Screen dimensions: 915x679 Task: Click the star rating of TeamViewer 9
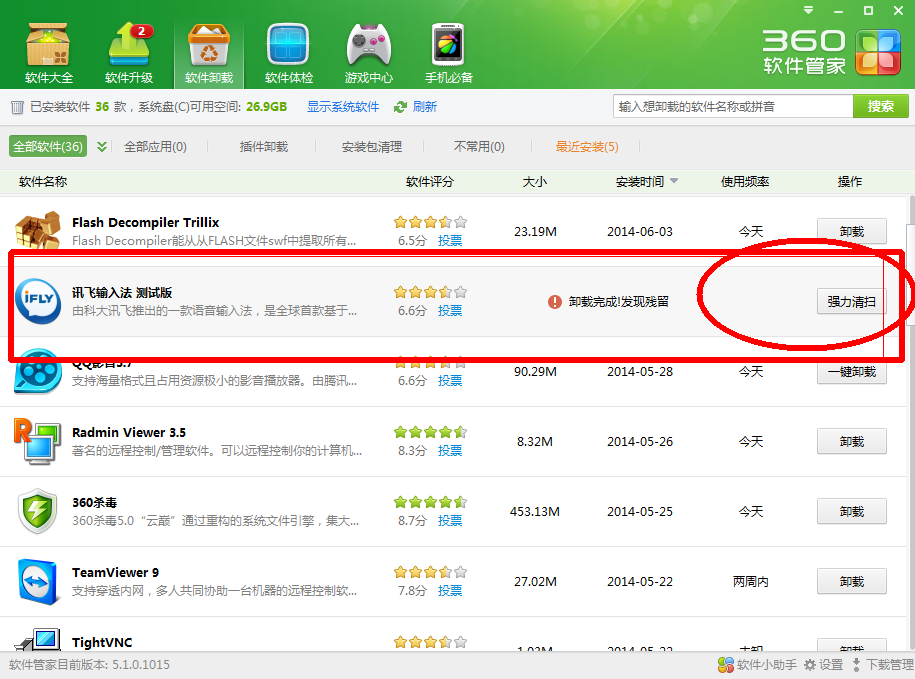click(431, 572)
